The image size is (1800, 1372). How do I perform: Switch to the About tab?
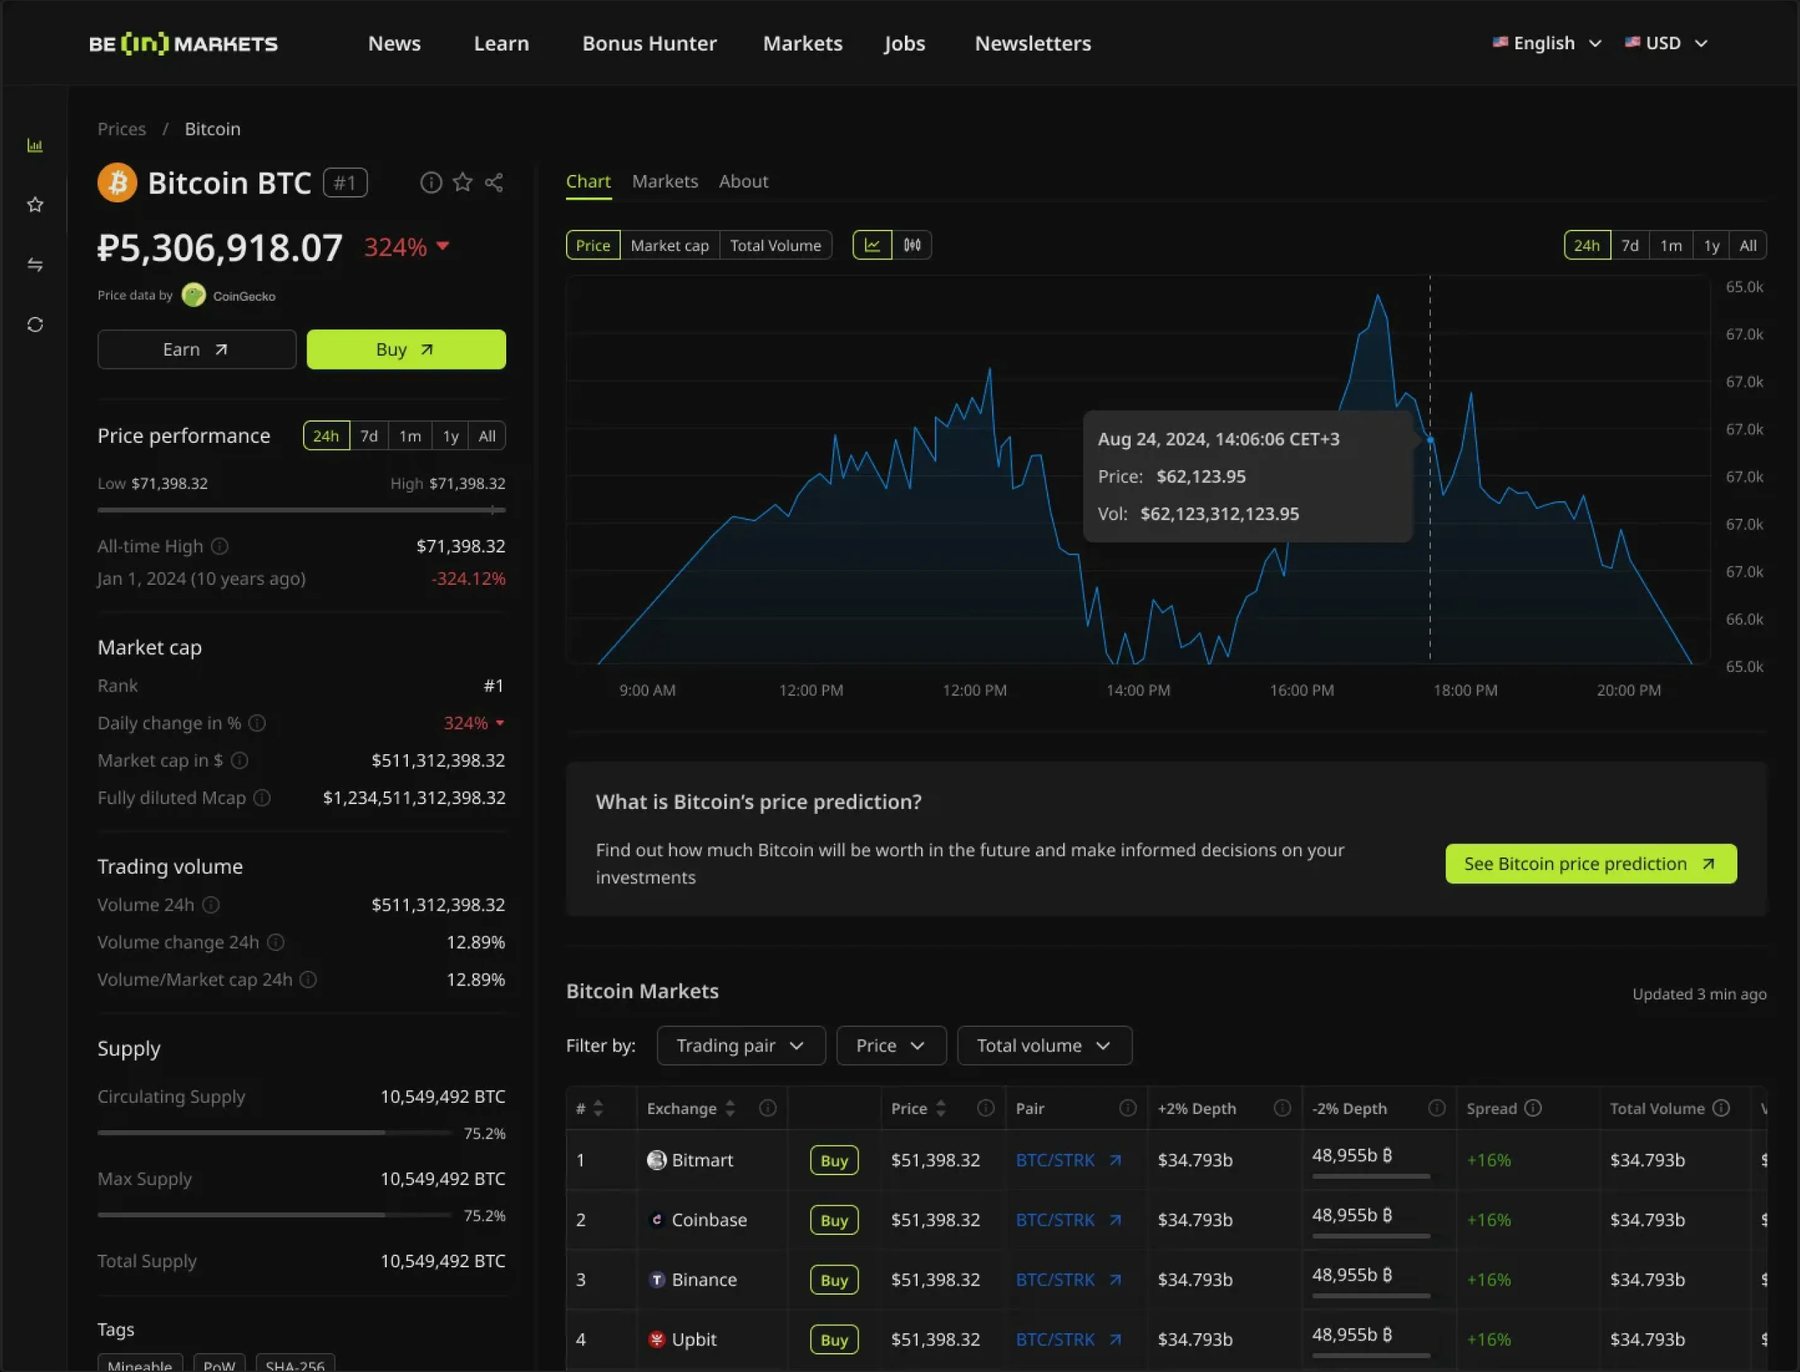pos(744,181)
